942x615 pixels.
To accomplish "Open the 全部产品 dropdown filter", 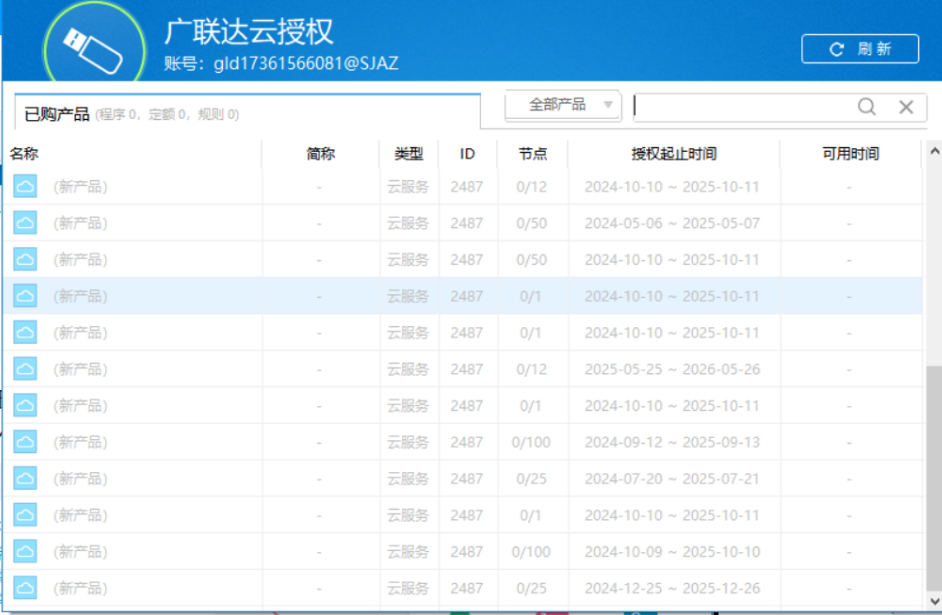I will 564,105.
